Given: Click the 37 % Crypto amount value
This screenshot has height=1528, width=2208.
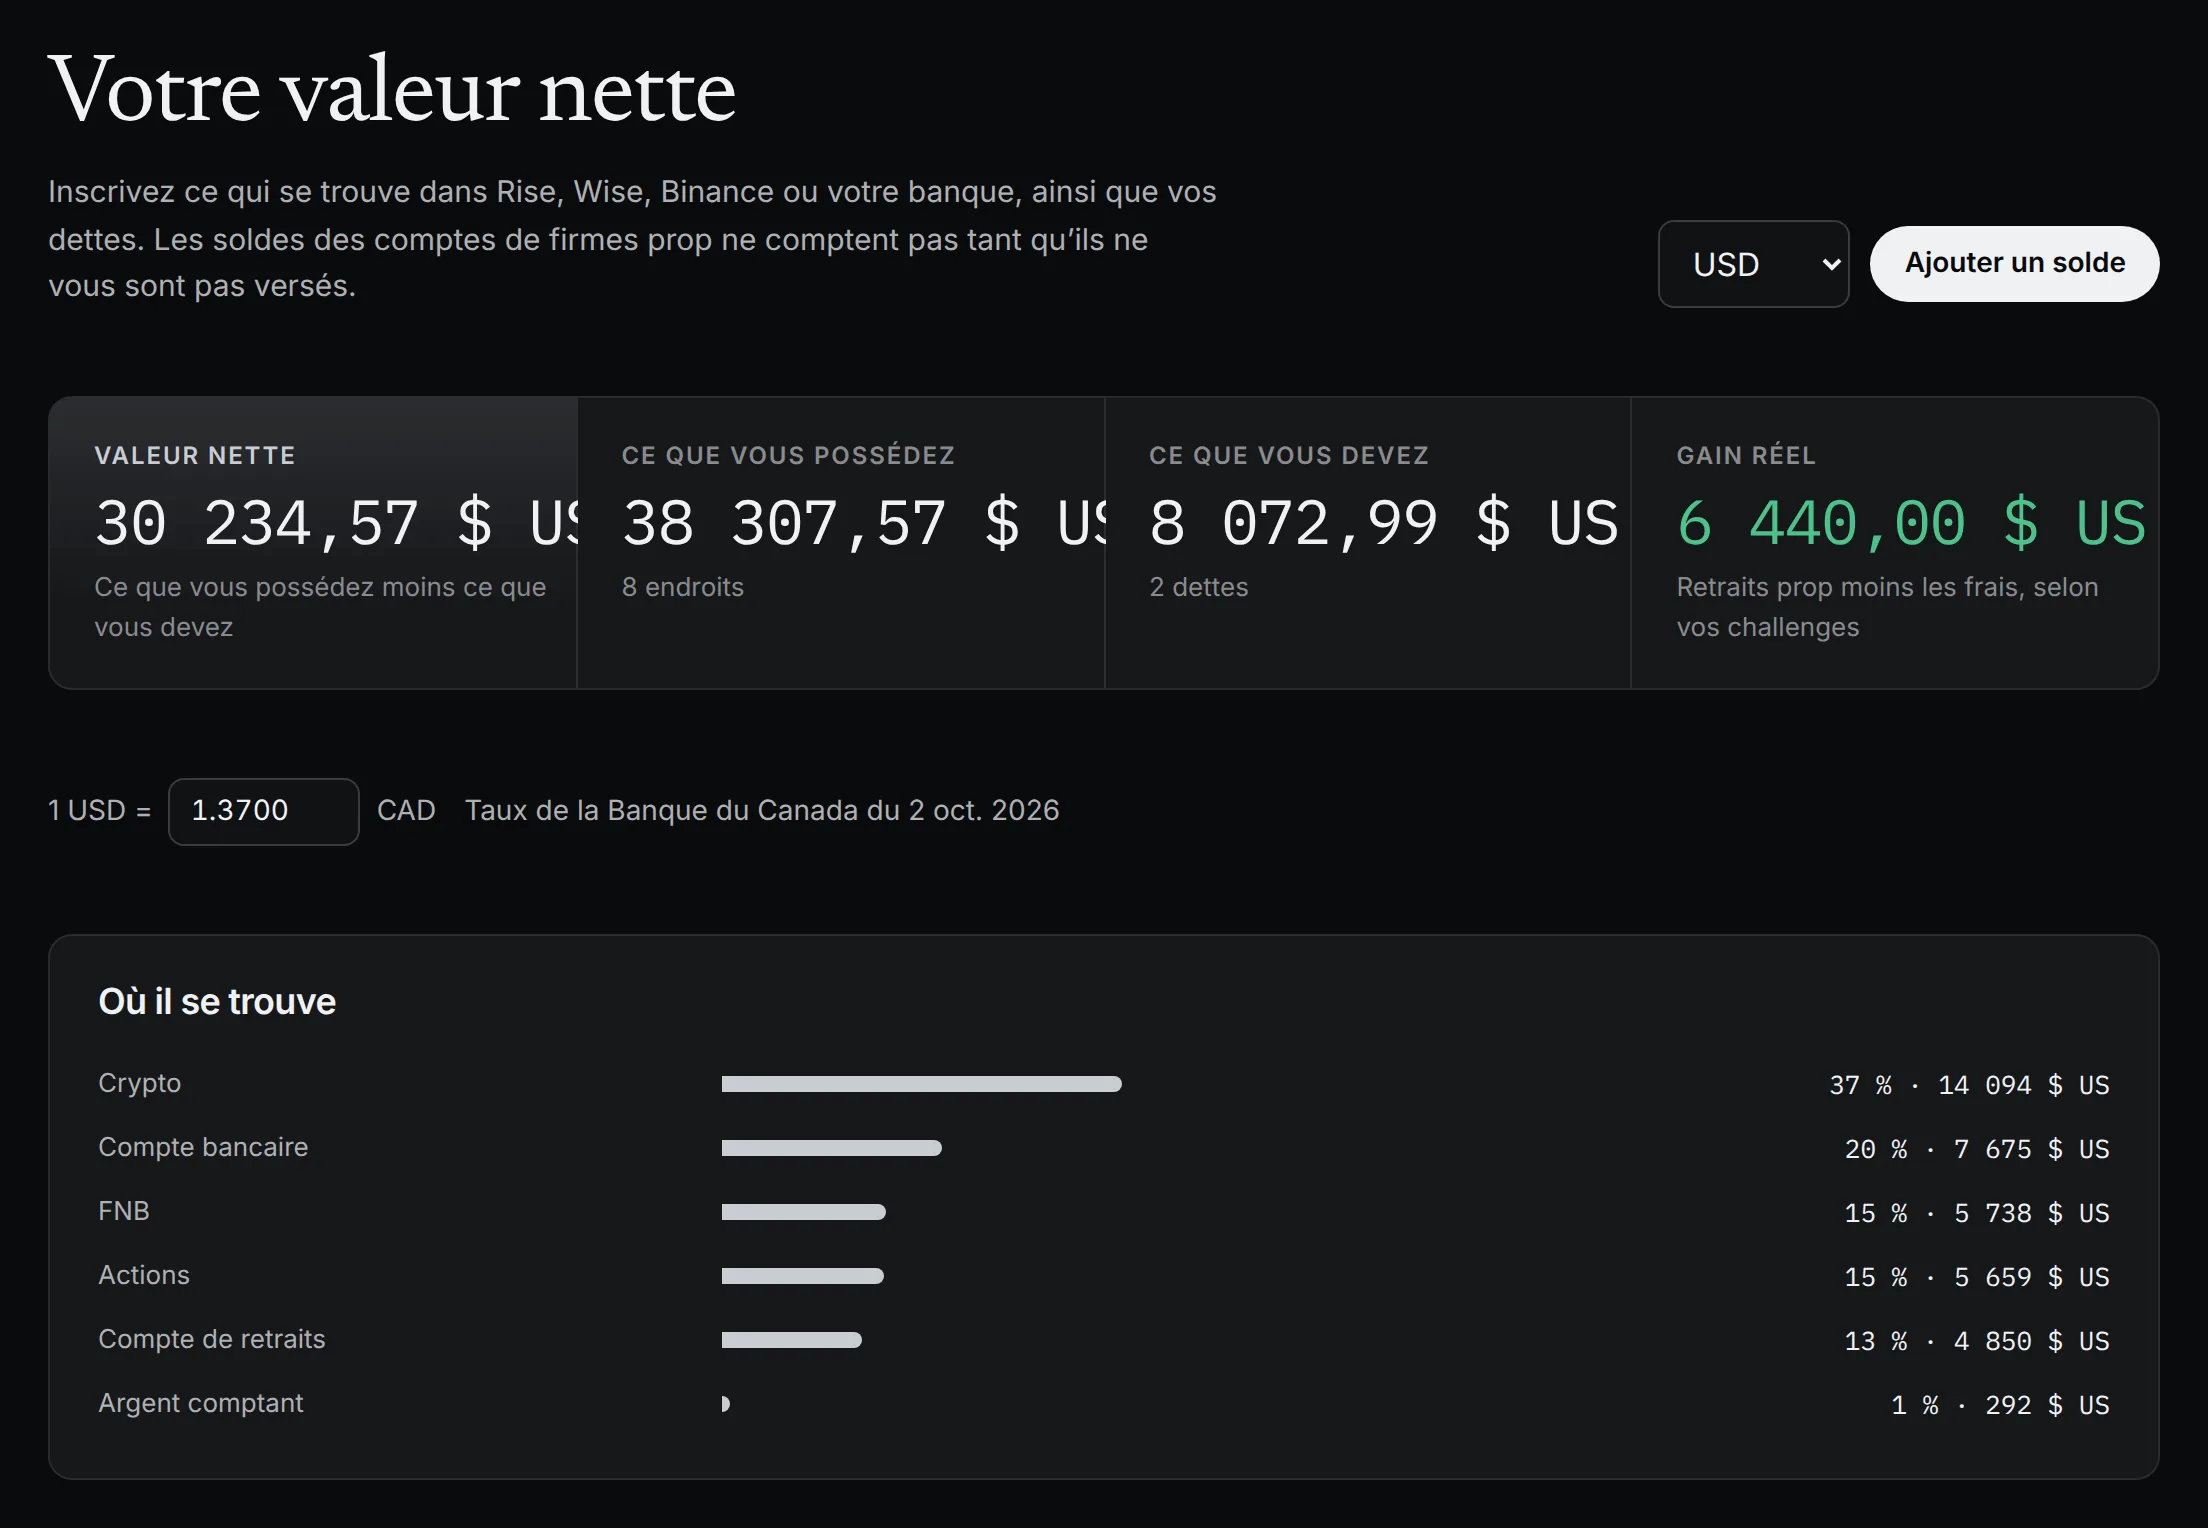Looking at the screenshot, I should 1969,1085.
